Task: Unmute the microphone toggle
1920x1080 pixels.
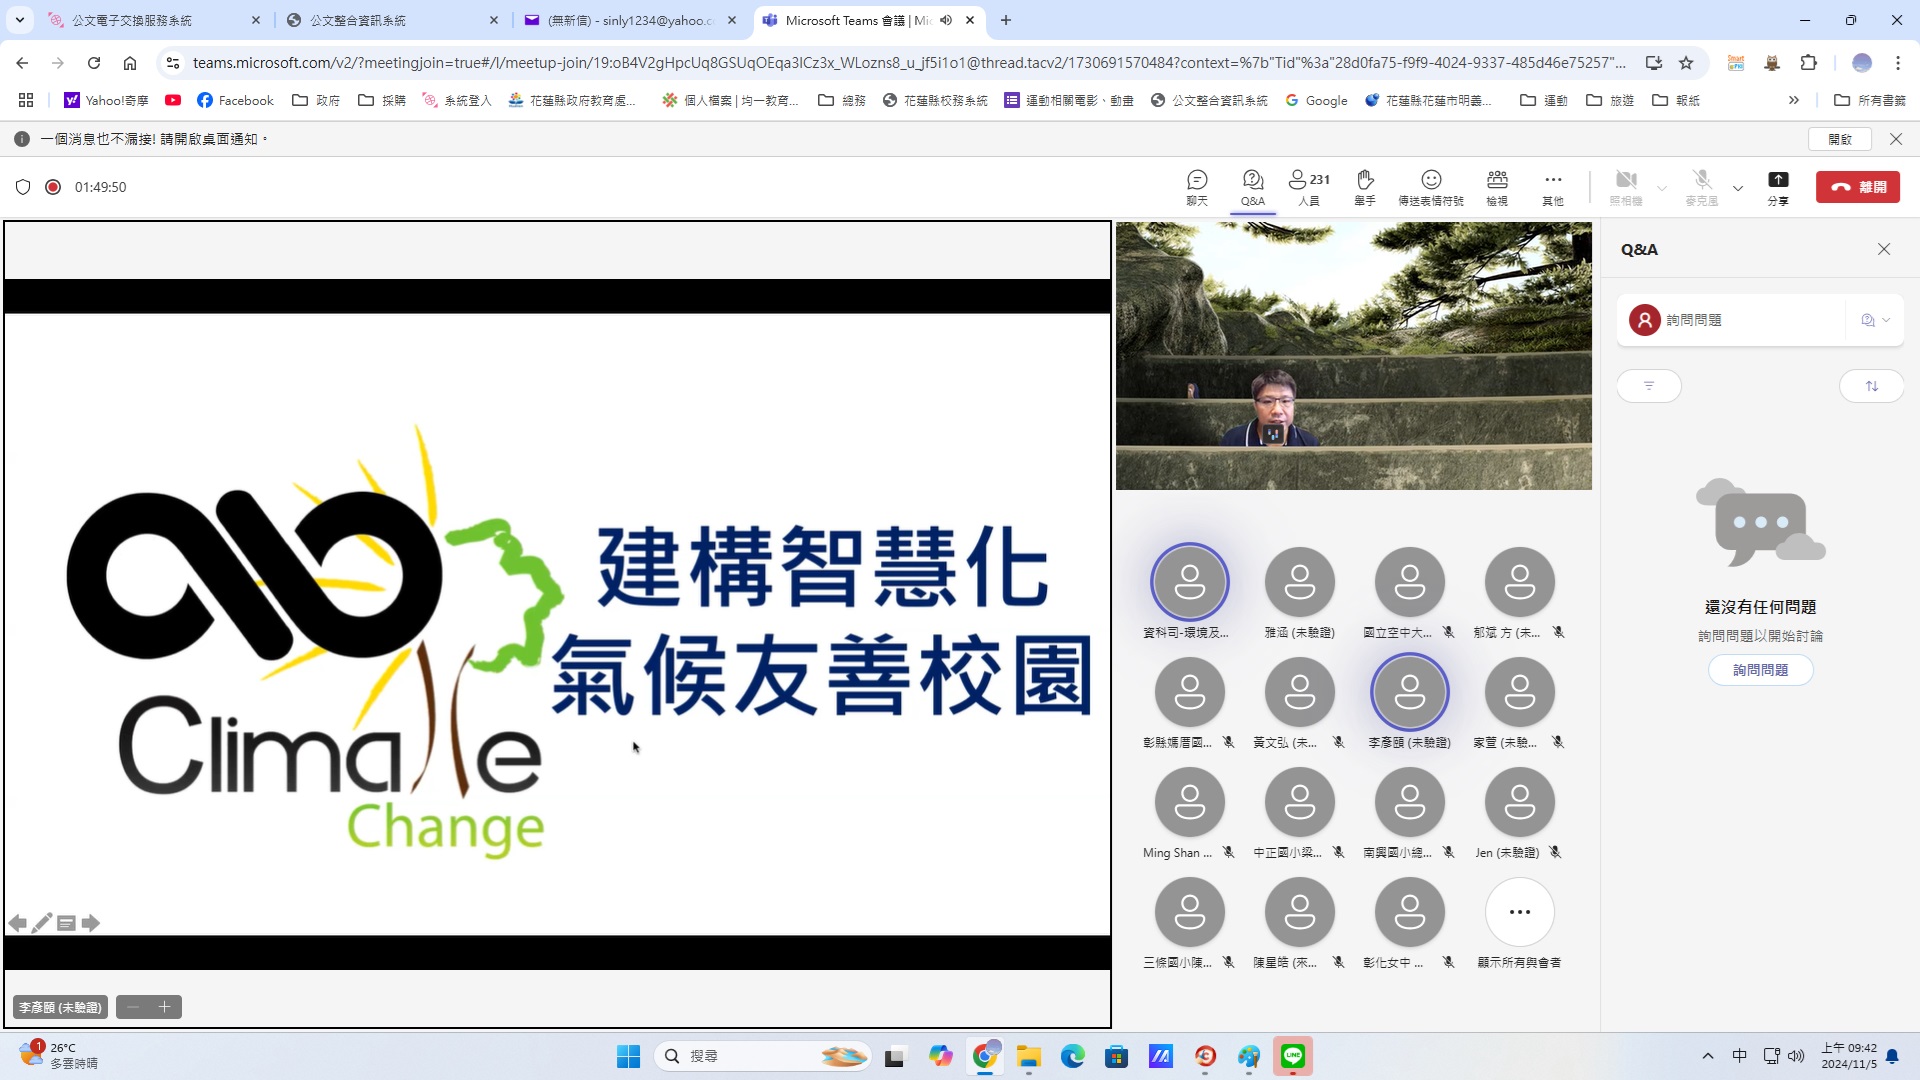Action: (x=1701, y=186)
